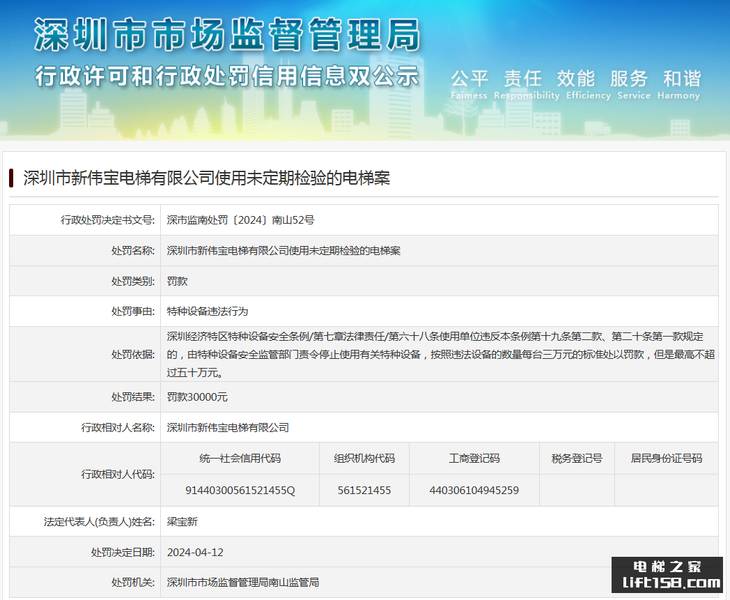730x600 pixels.
Task: Click the 行政相对人名称 label
Action: (118, 427)
